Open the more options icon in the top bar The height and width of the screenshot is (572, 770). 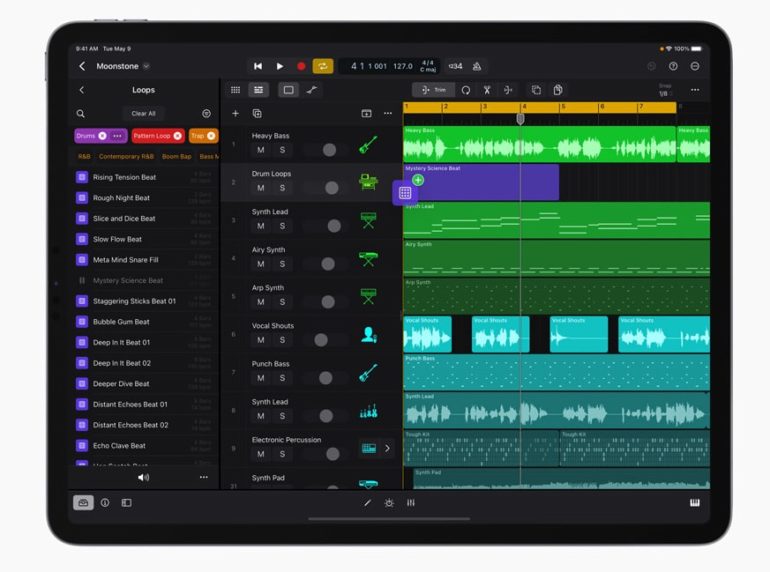pyautogui.click(x=695, y=66)
